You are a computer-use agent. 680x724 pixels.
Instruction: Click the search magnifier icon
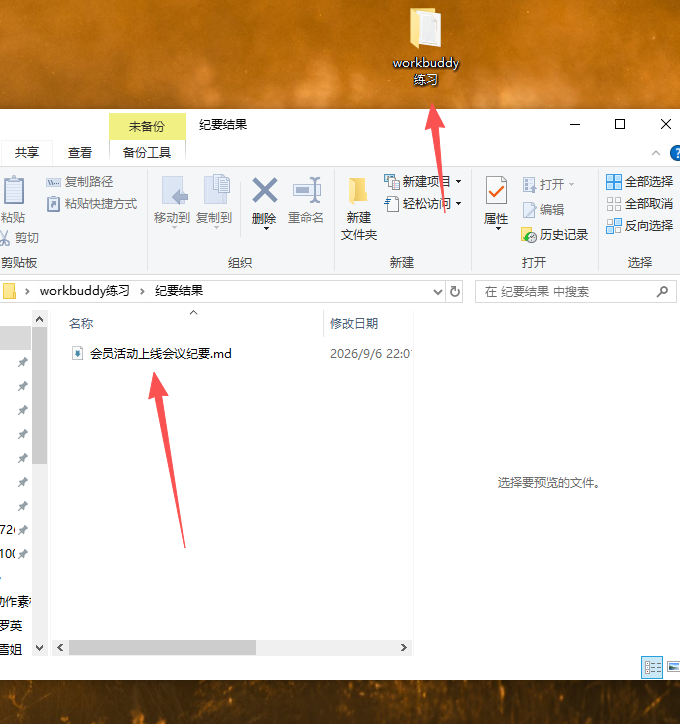(662, 291)
